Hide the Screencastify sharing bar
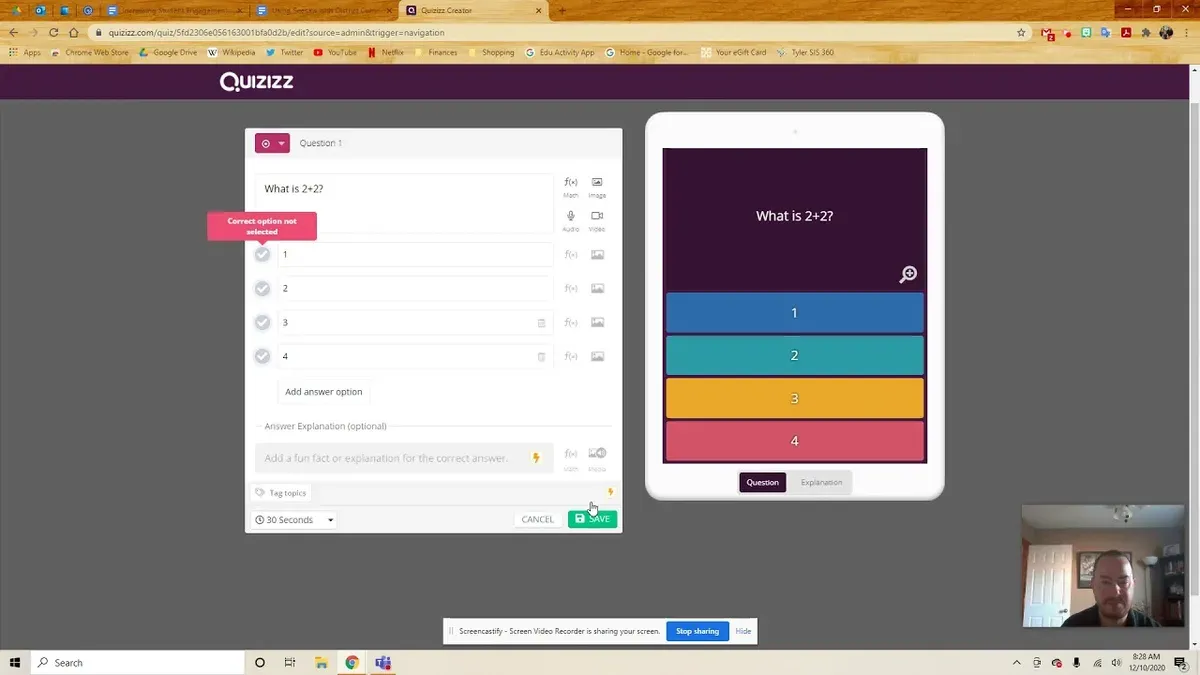 point(743,631)
